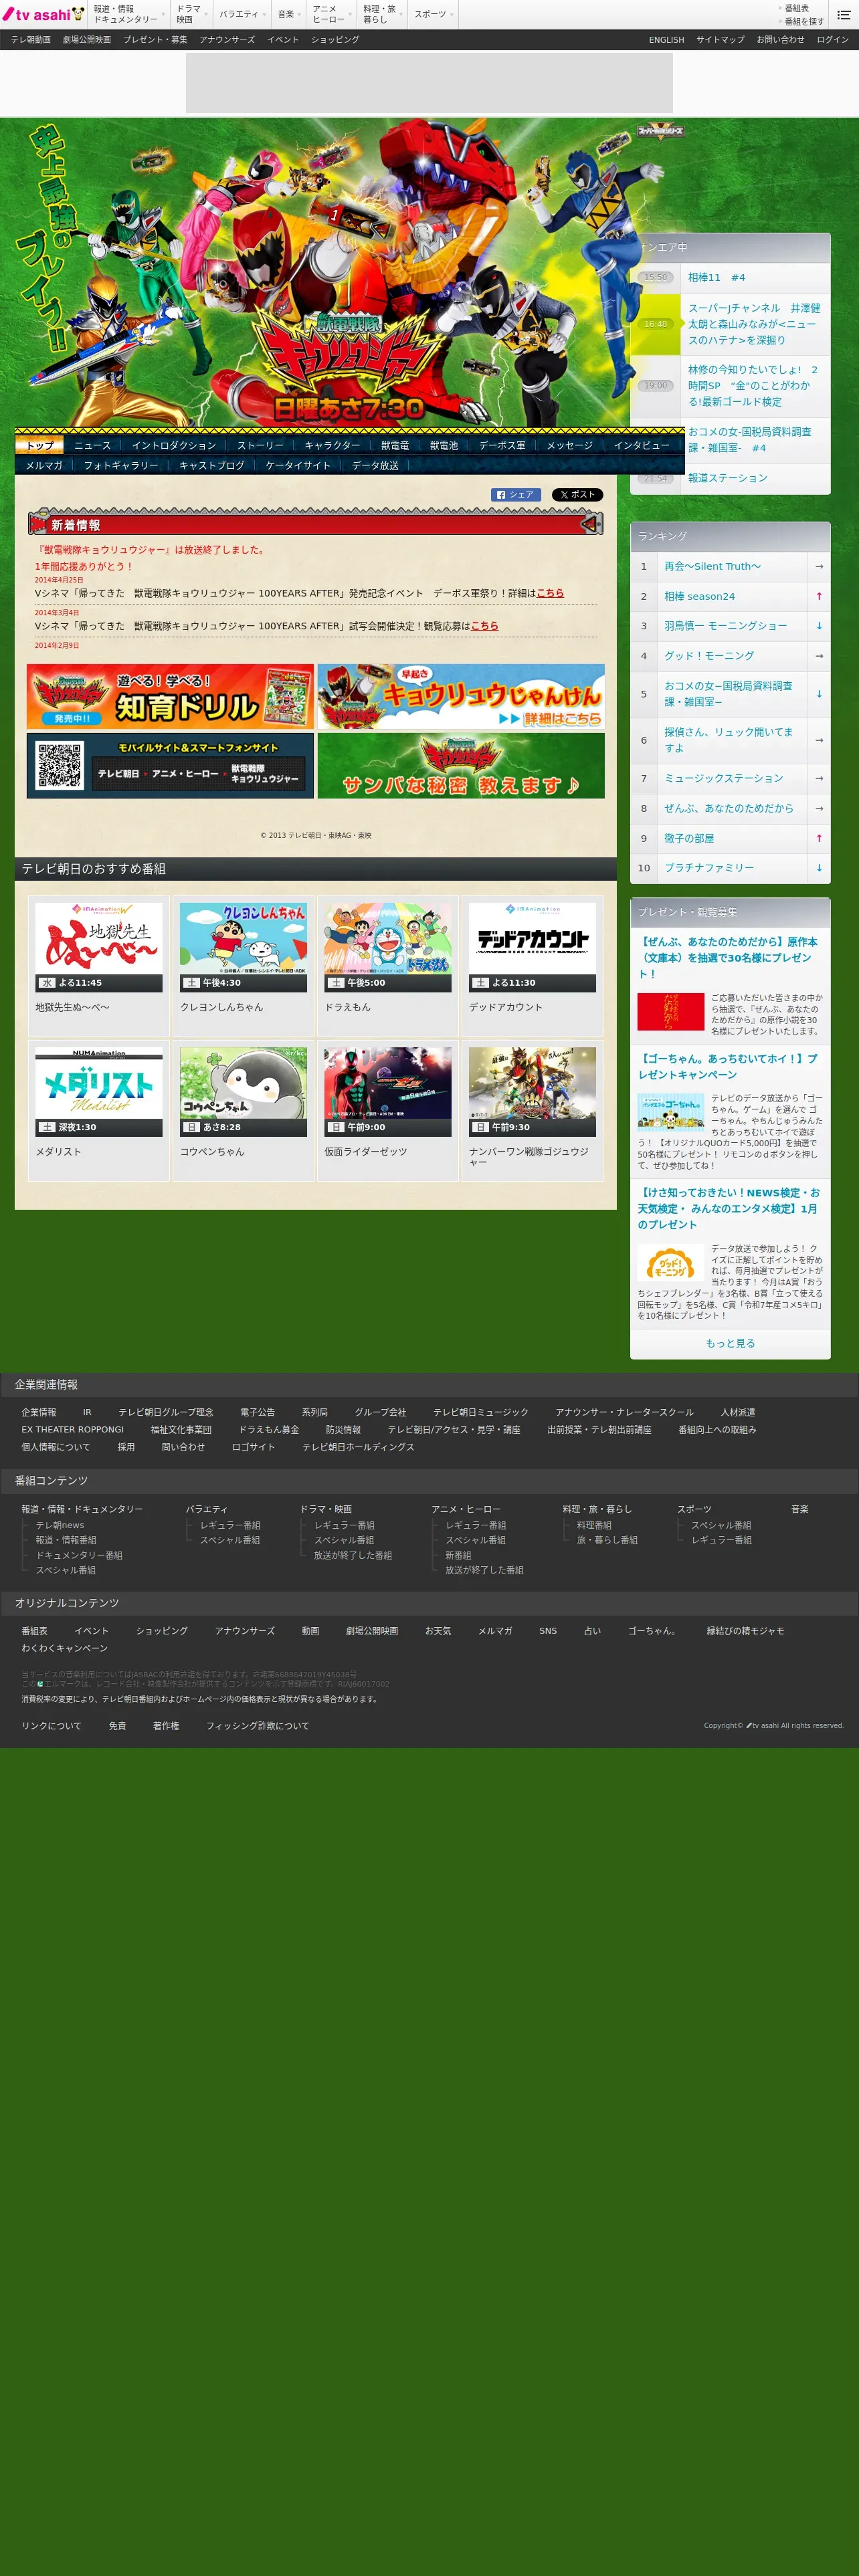Switch to the ニュース tab
This screenshot has height=2576, width=859.
(x=92, y=445)
